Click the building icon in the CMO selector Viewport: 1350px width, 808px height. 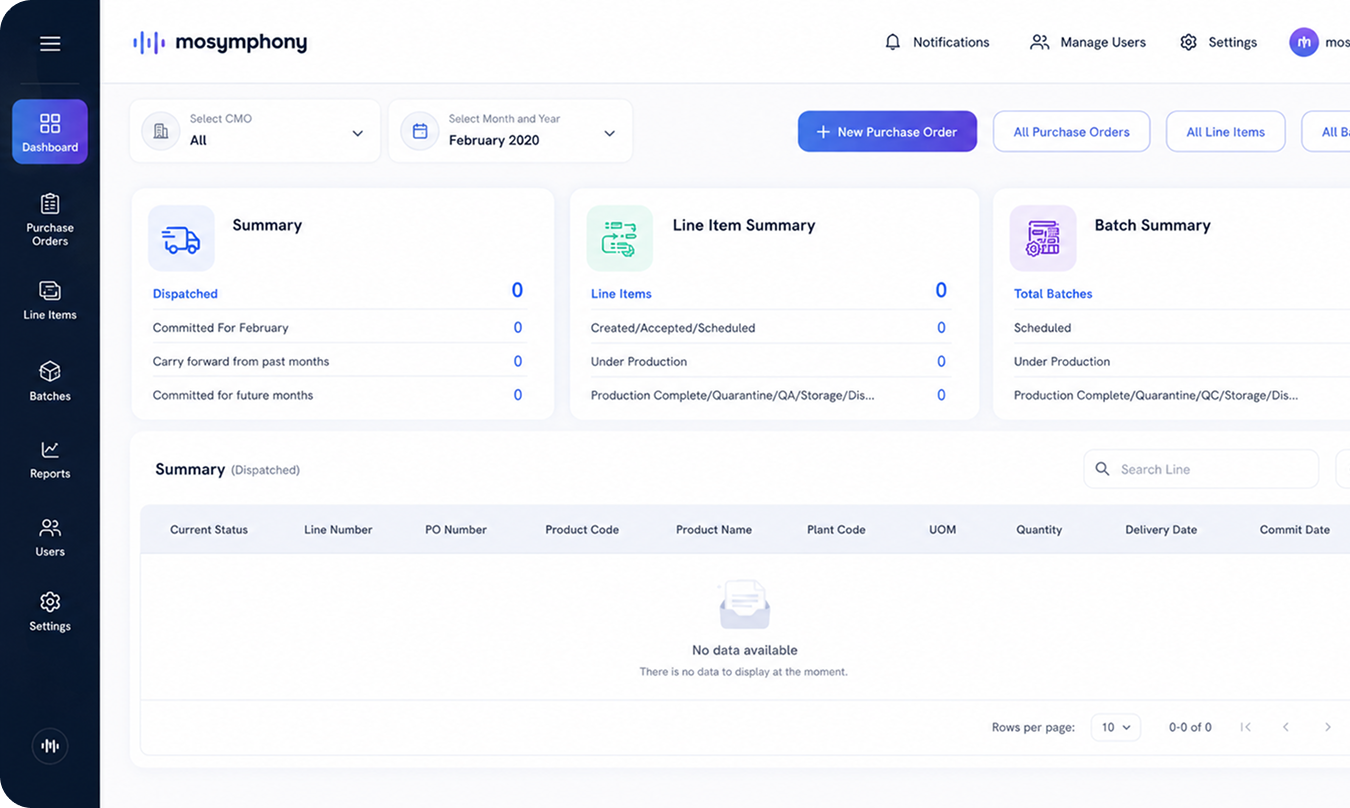161,131
